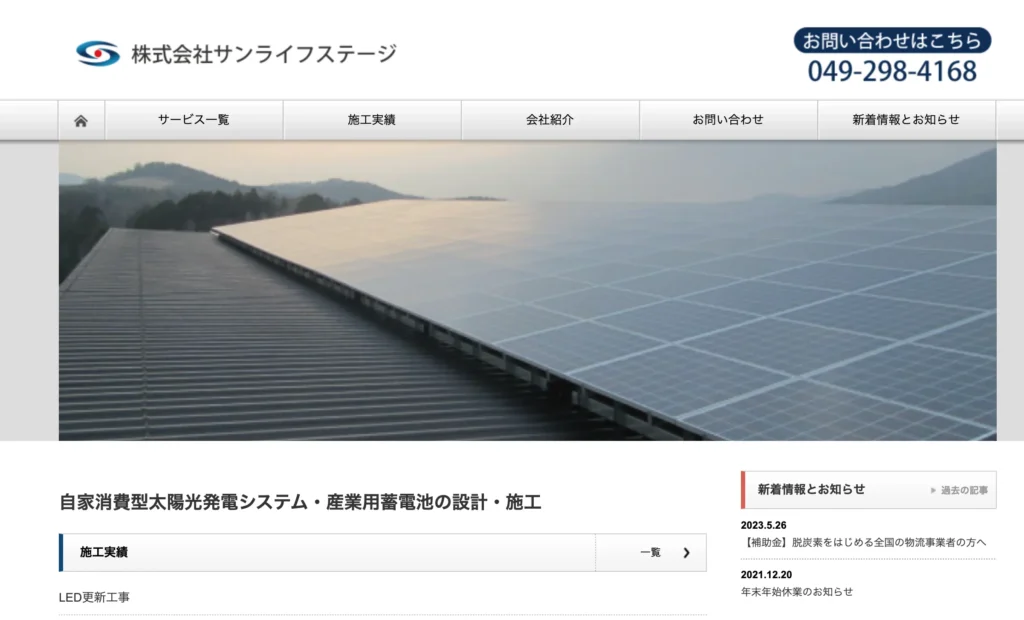Click the 新着情報とお知らせ sidebar heading
This screenshot has height=620, width=1024.
(811, 489)
